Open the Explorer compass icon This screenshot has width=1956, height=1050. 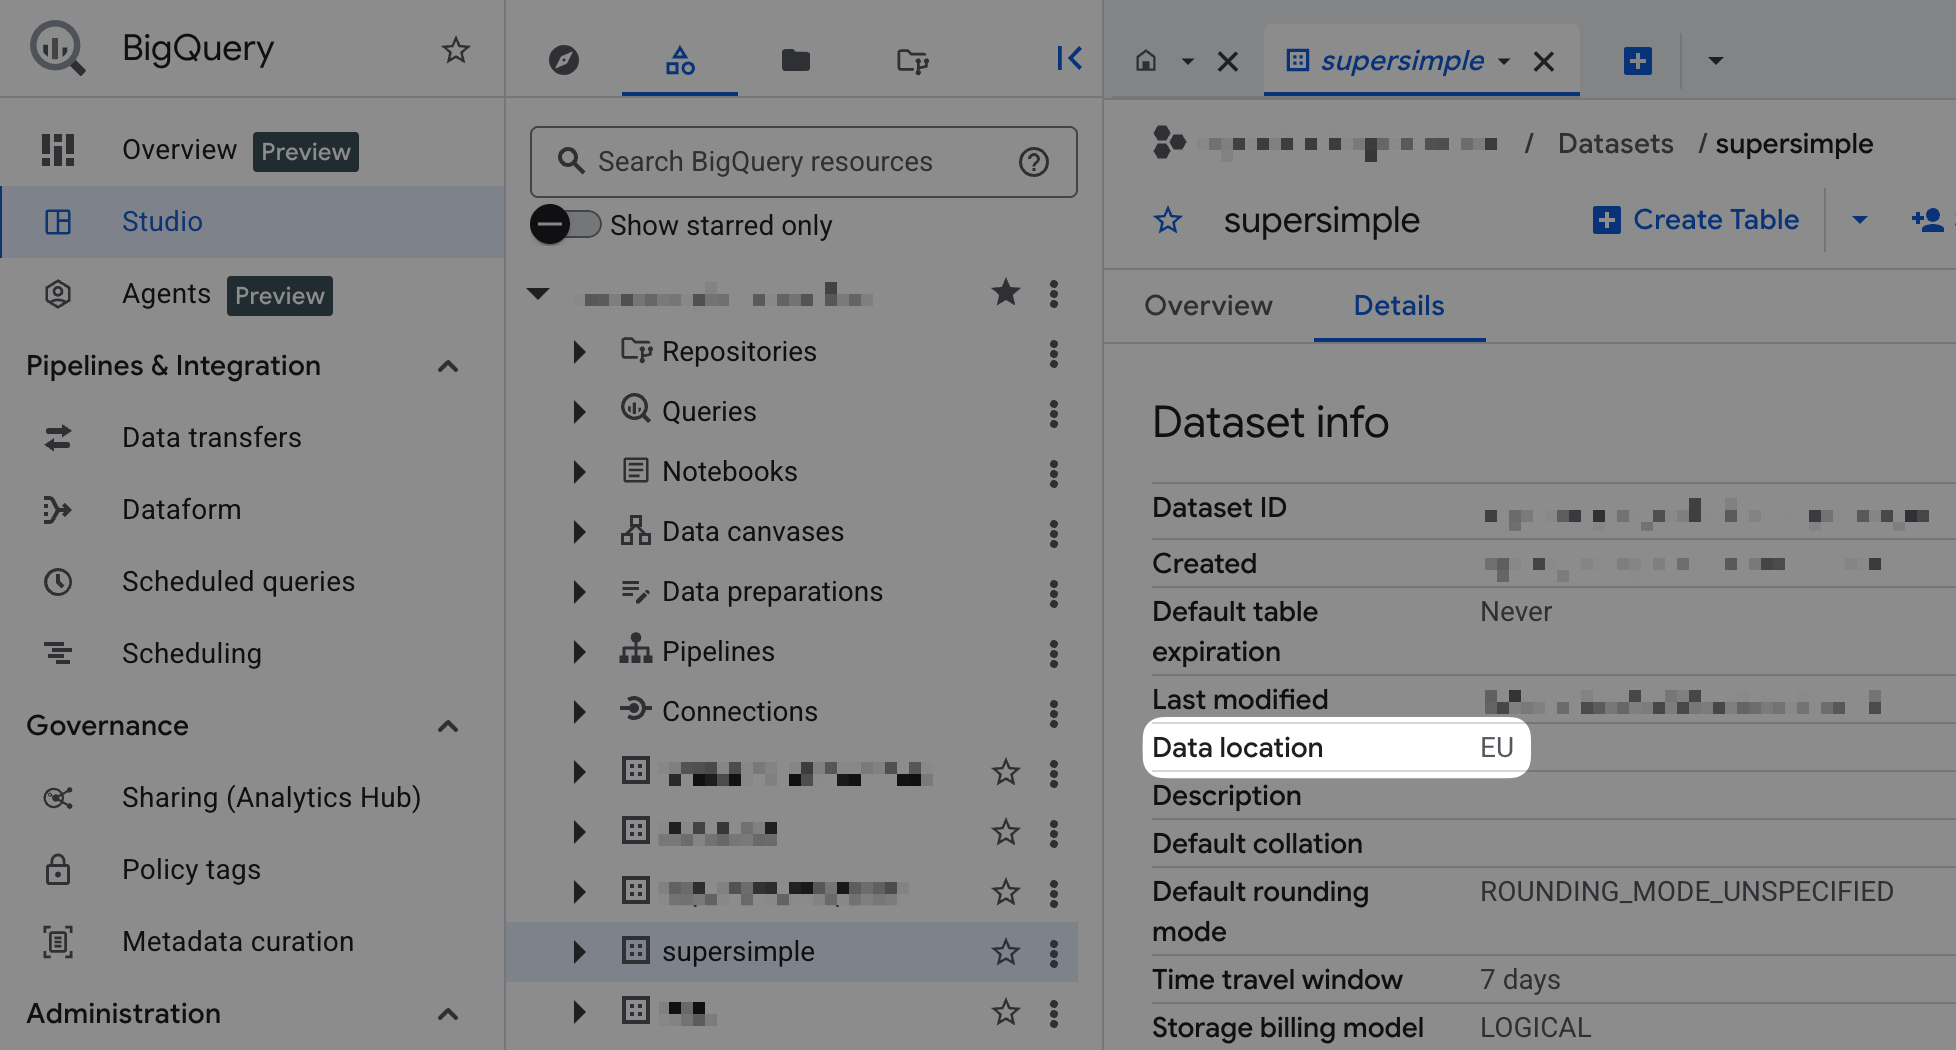564,60
